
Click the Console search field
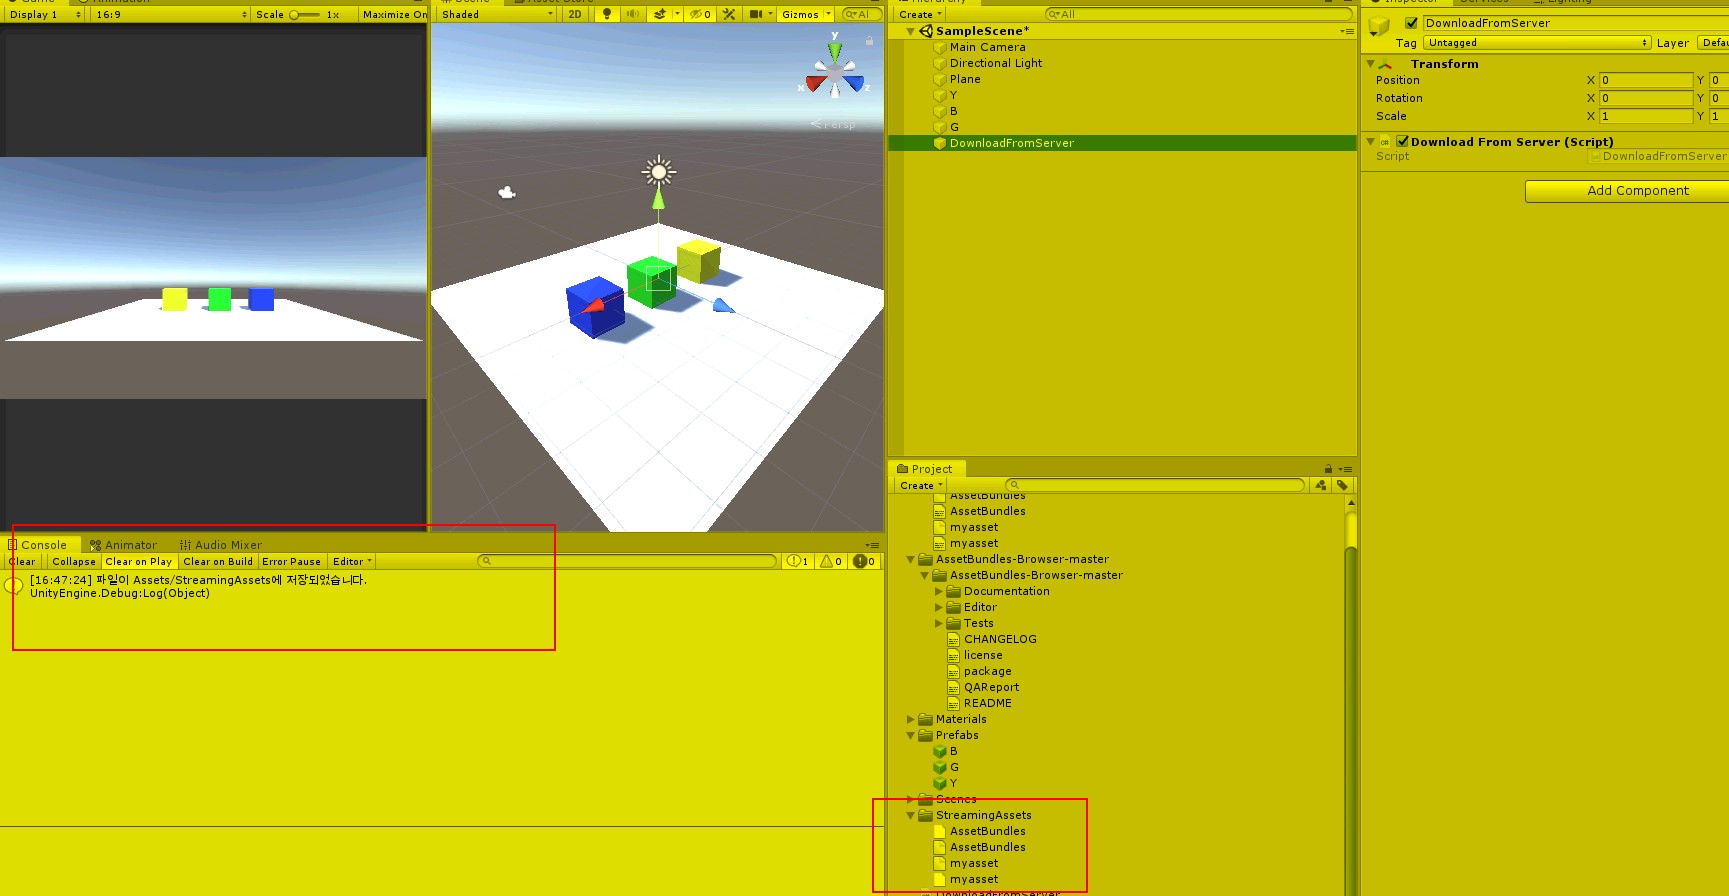[x=627, y=561]
